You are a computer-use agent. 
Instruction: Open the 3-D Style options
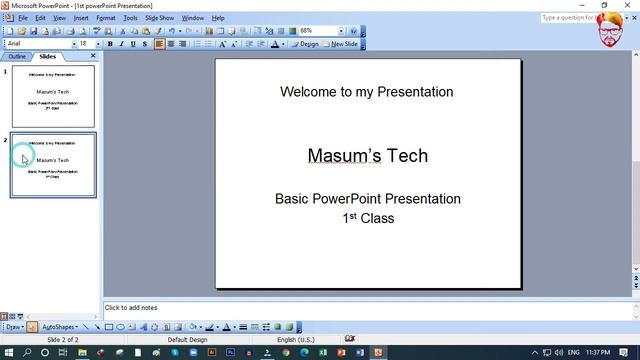tap(290, 327)
